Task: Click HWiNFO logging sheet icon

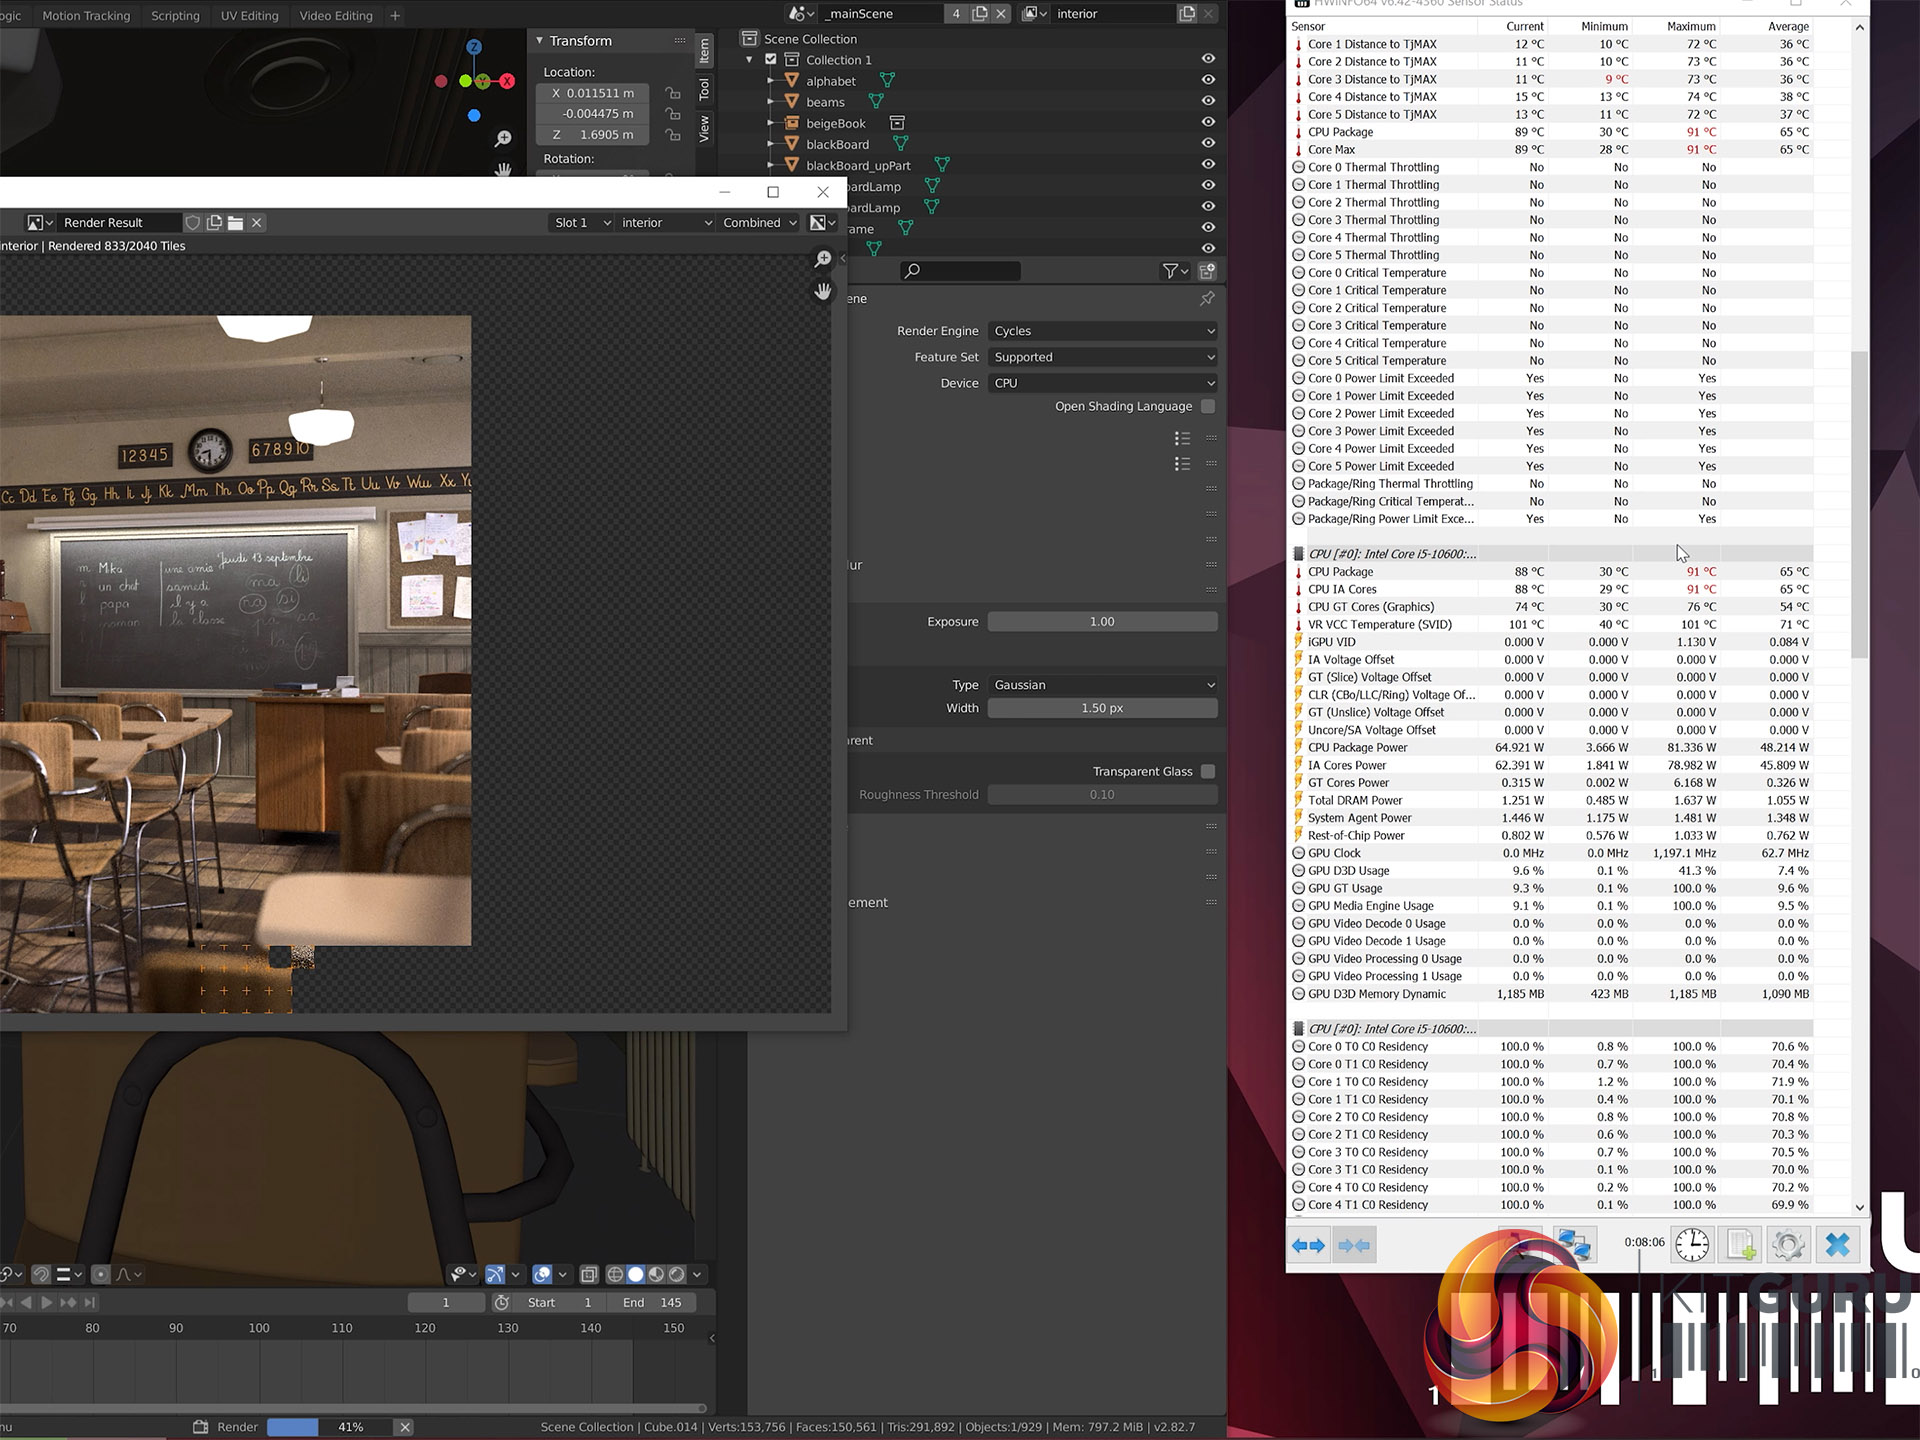Action: [1741, 1245]
